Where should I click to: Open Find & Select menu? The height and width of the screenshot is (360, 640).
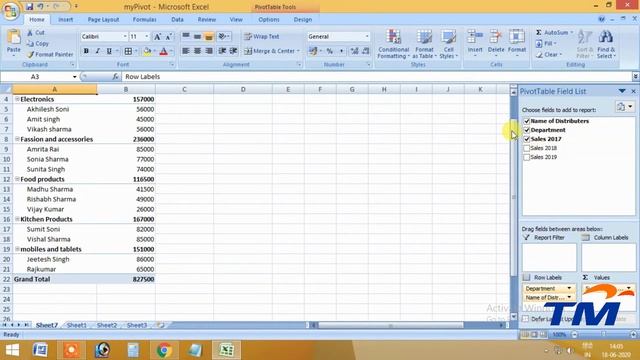tap(606, 44)
